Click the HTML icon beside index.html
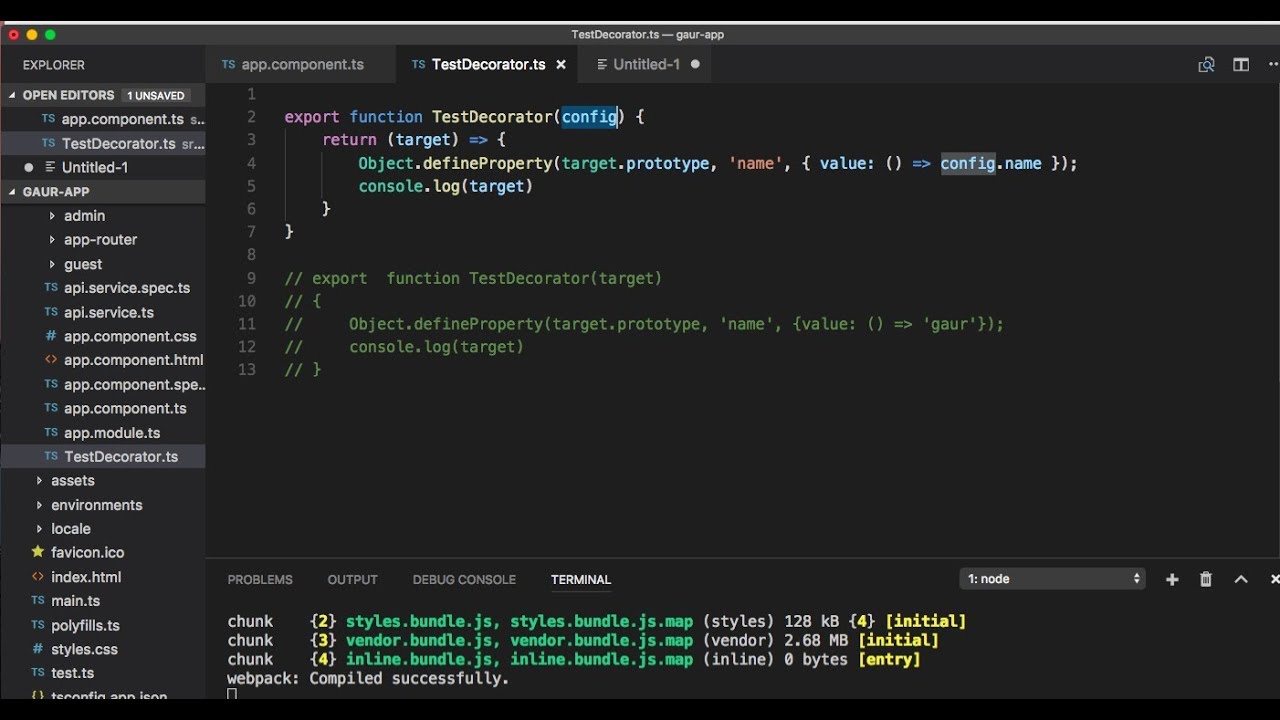 [x=38, y=577]
